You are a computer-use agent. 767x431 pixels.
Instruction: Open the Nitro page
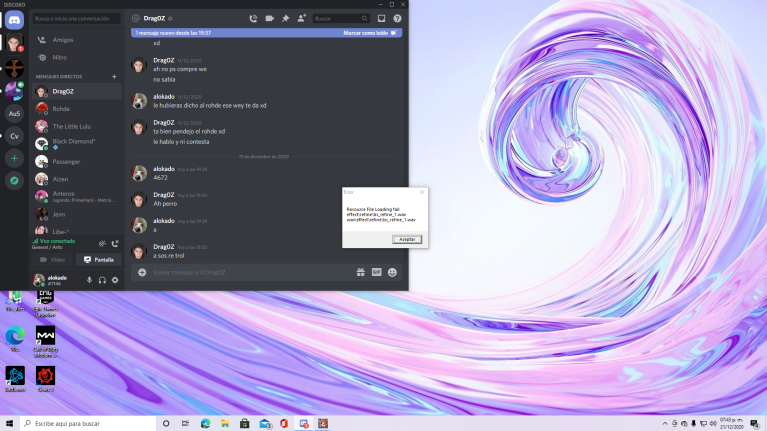coord(77,58)
